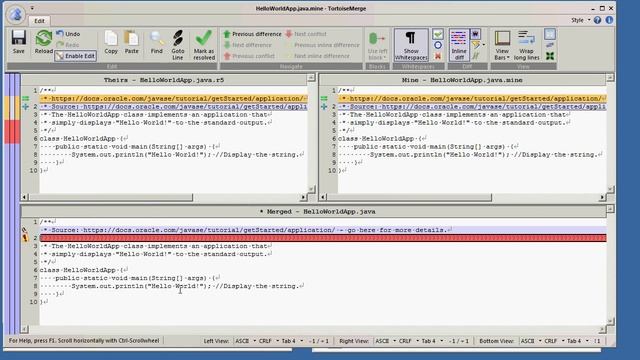
Task: Click the println line in Merged pane
Action: [x=172, y=286]
